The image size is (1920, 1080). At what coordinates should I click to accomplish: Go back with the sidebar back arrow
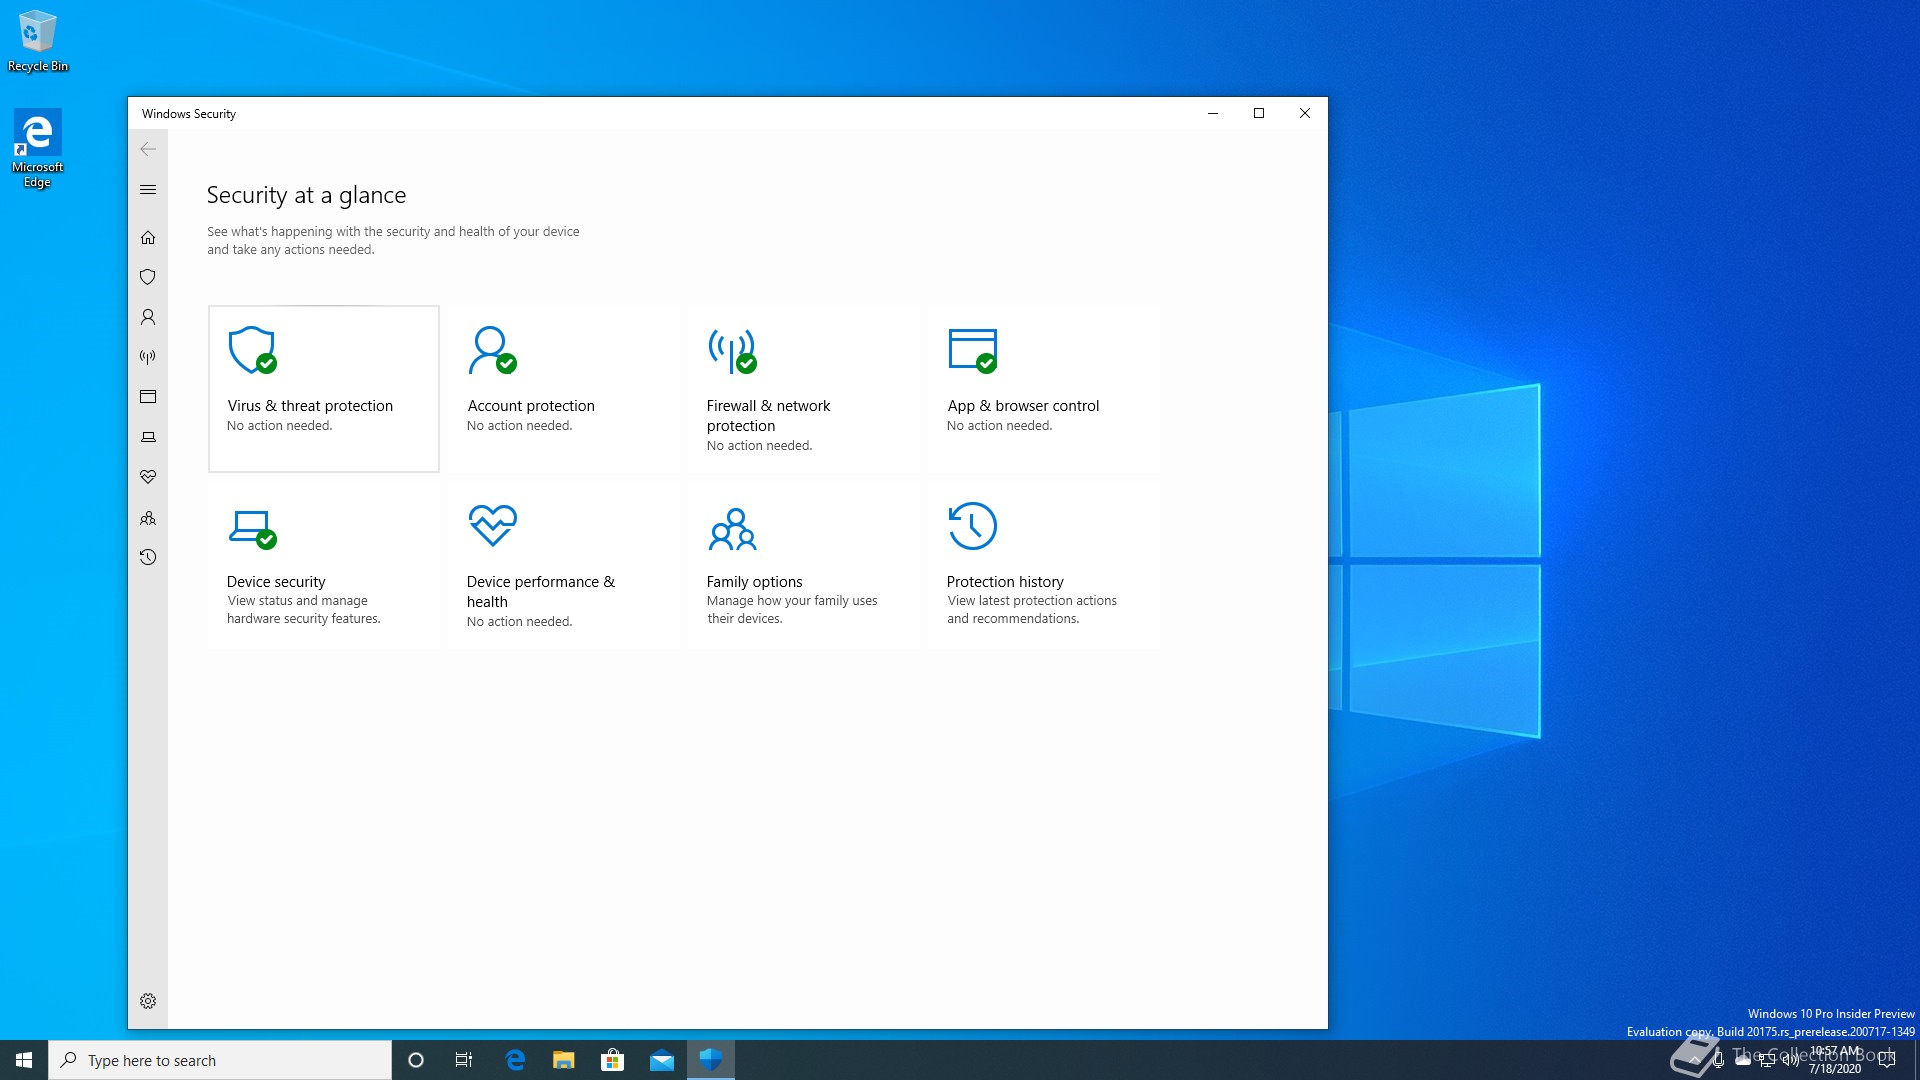[148, 149]
